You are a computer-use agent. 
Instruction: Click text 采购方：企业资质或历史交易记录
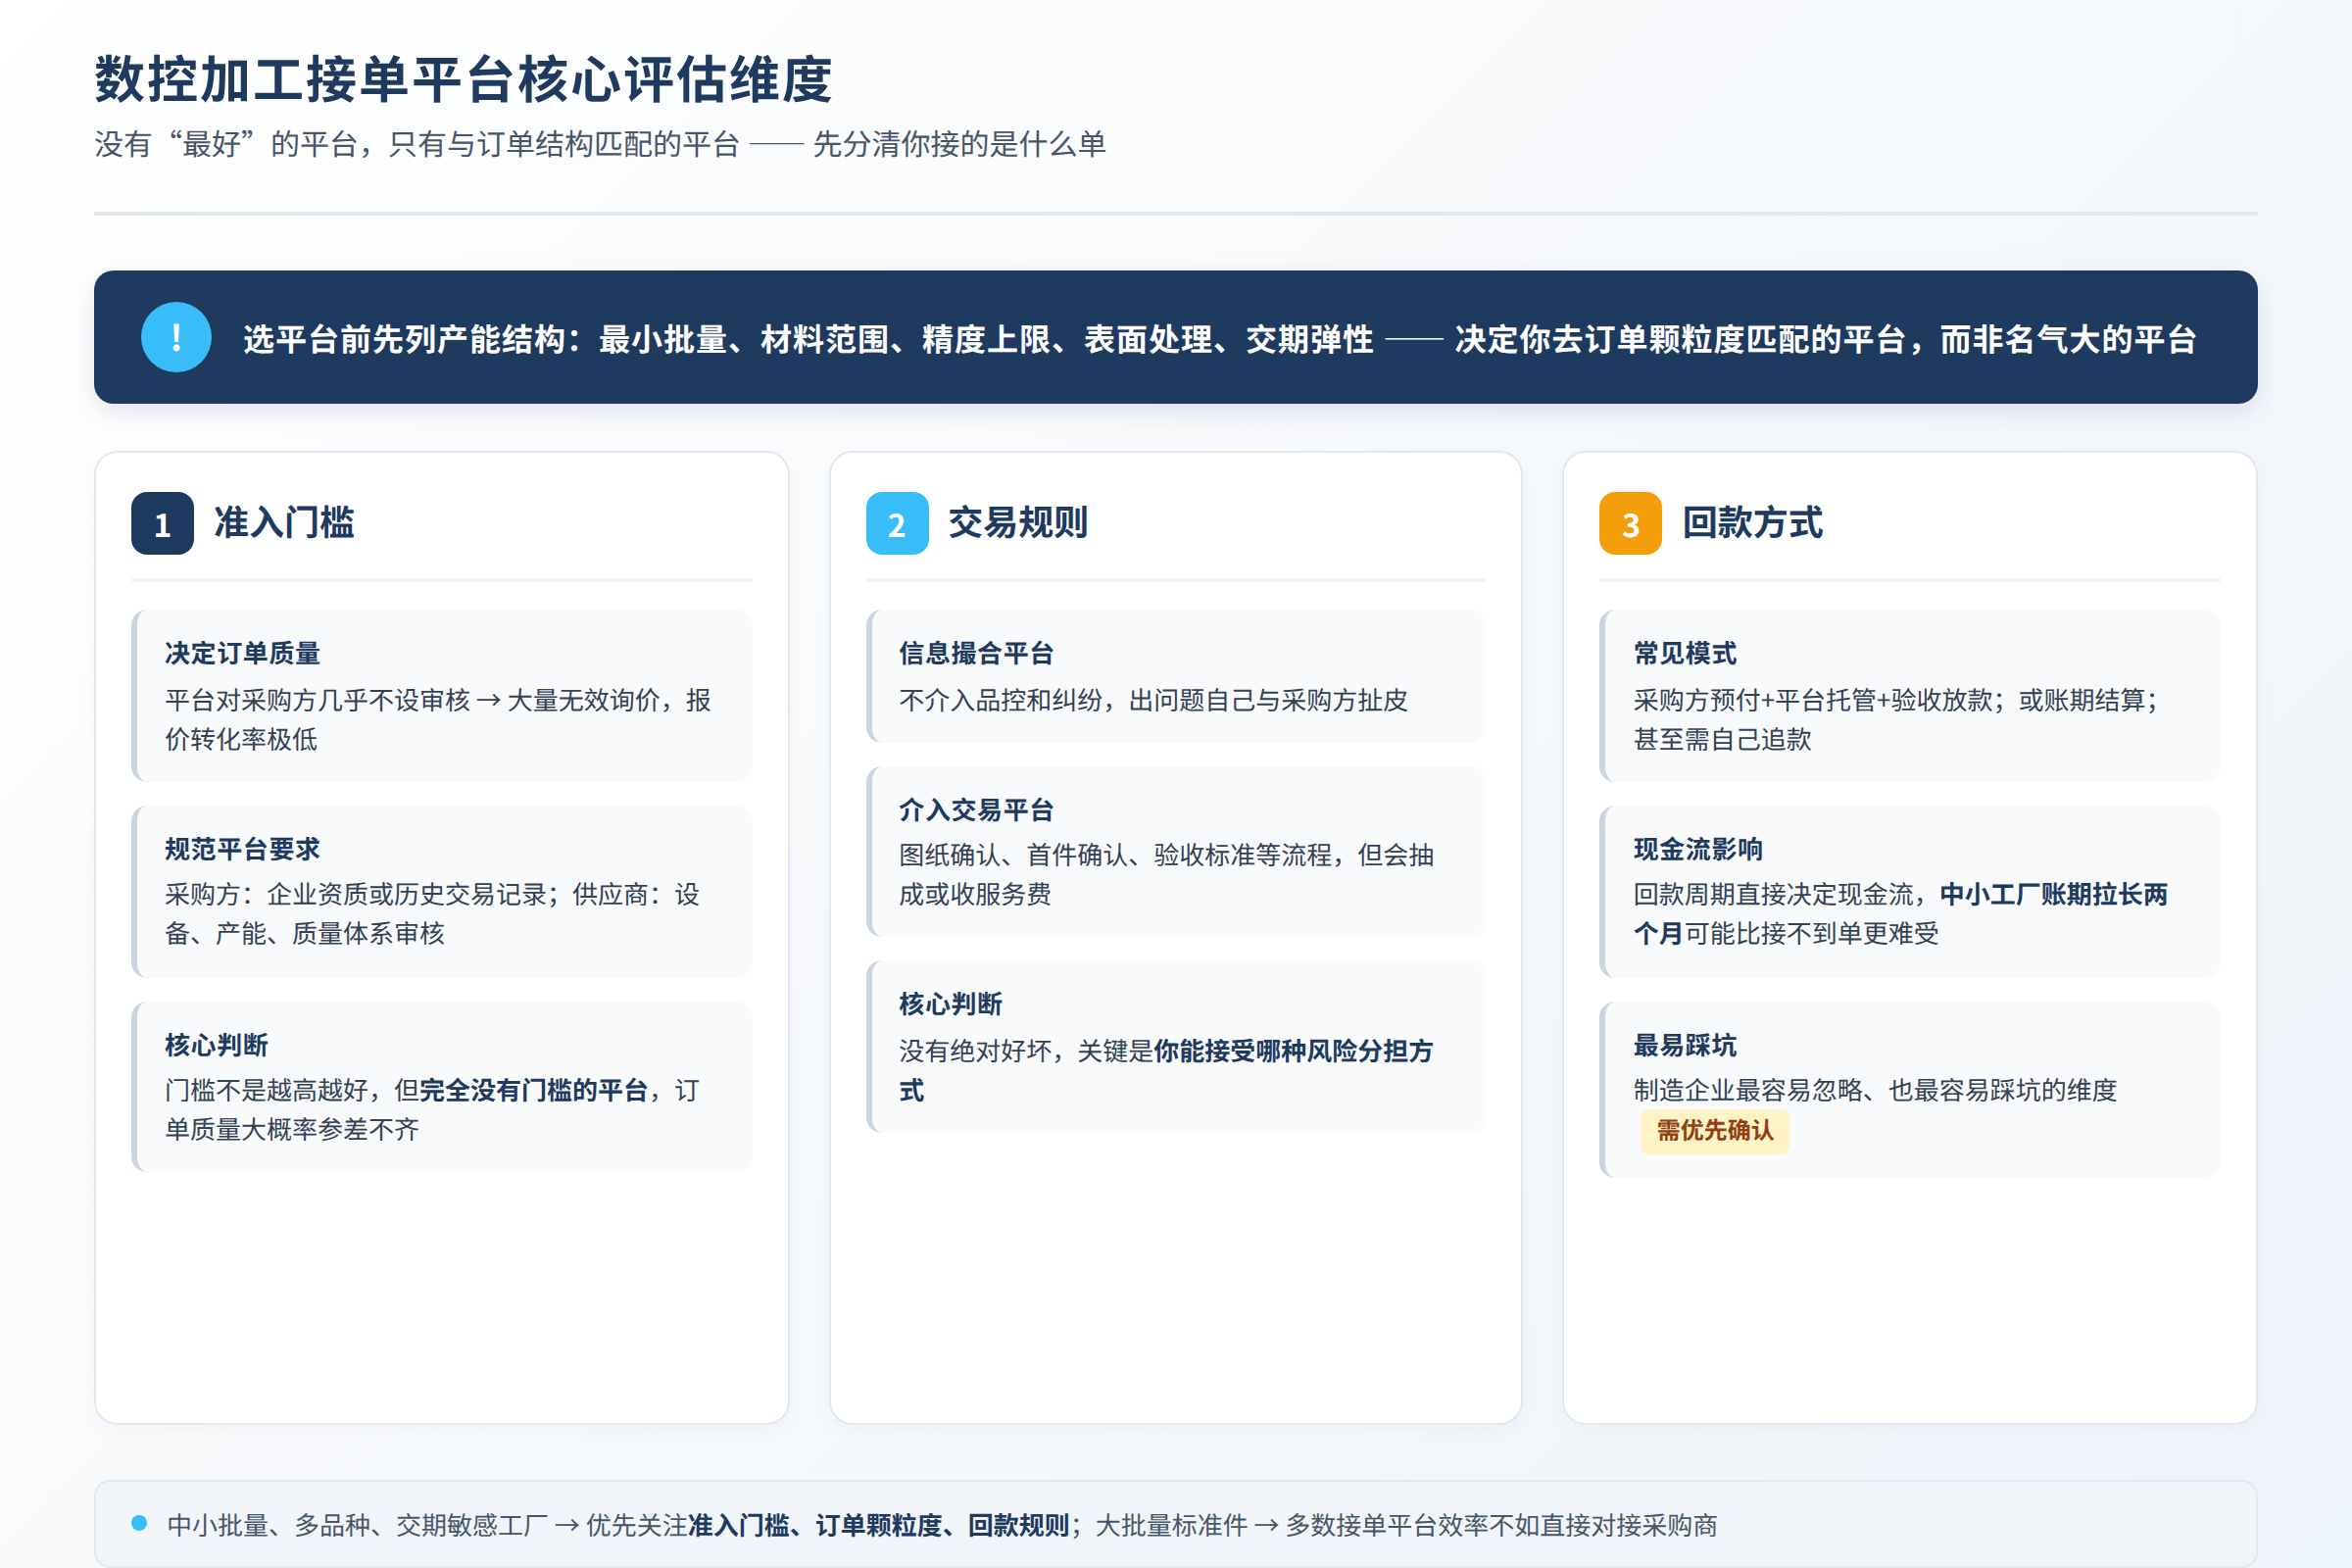tap(355, 895)
